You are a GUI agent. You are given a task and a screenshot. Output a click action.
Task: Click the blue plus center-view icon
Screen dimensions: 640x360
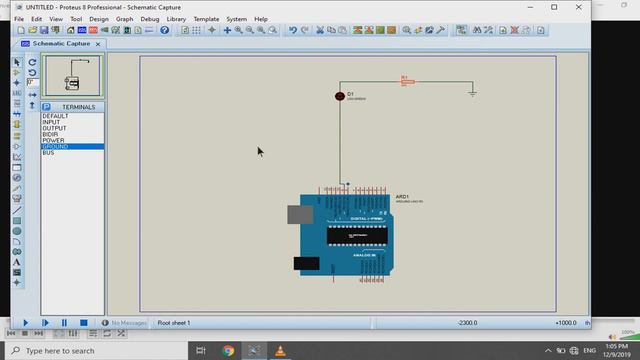point(227,30)
